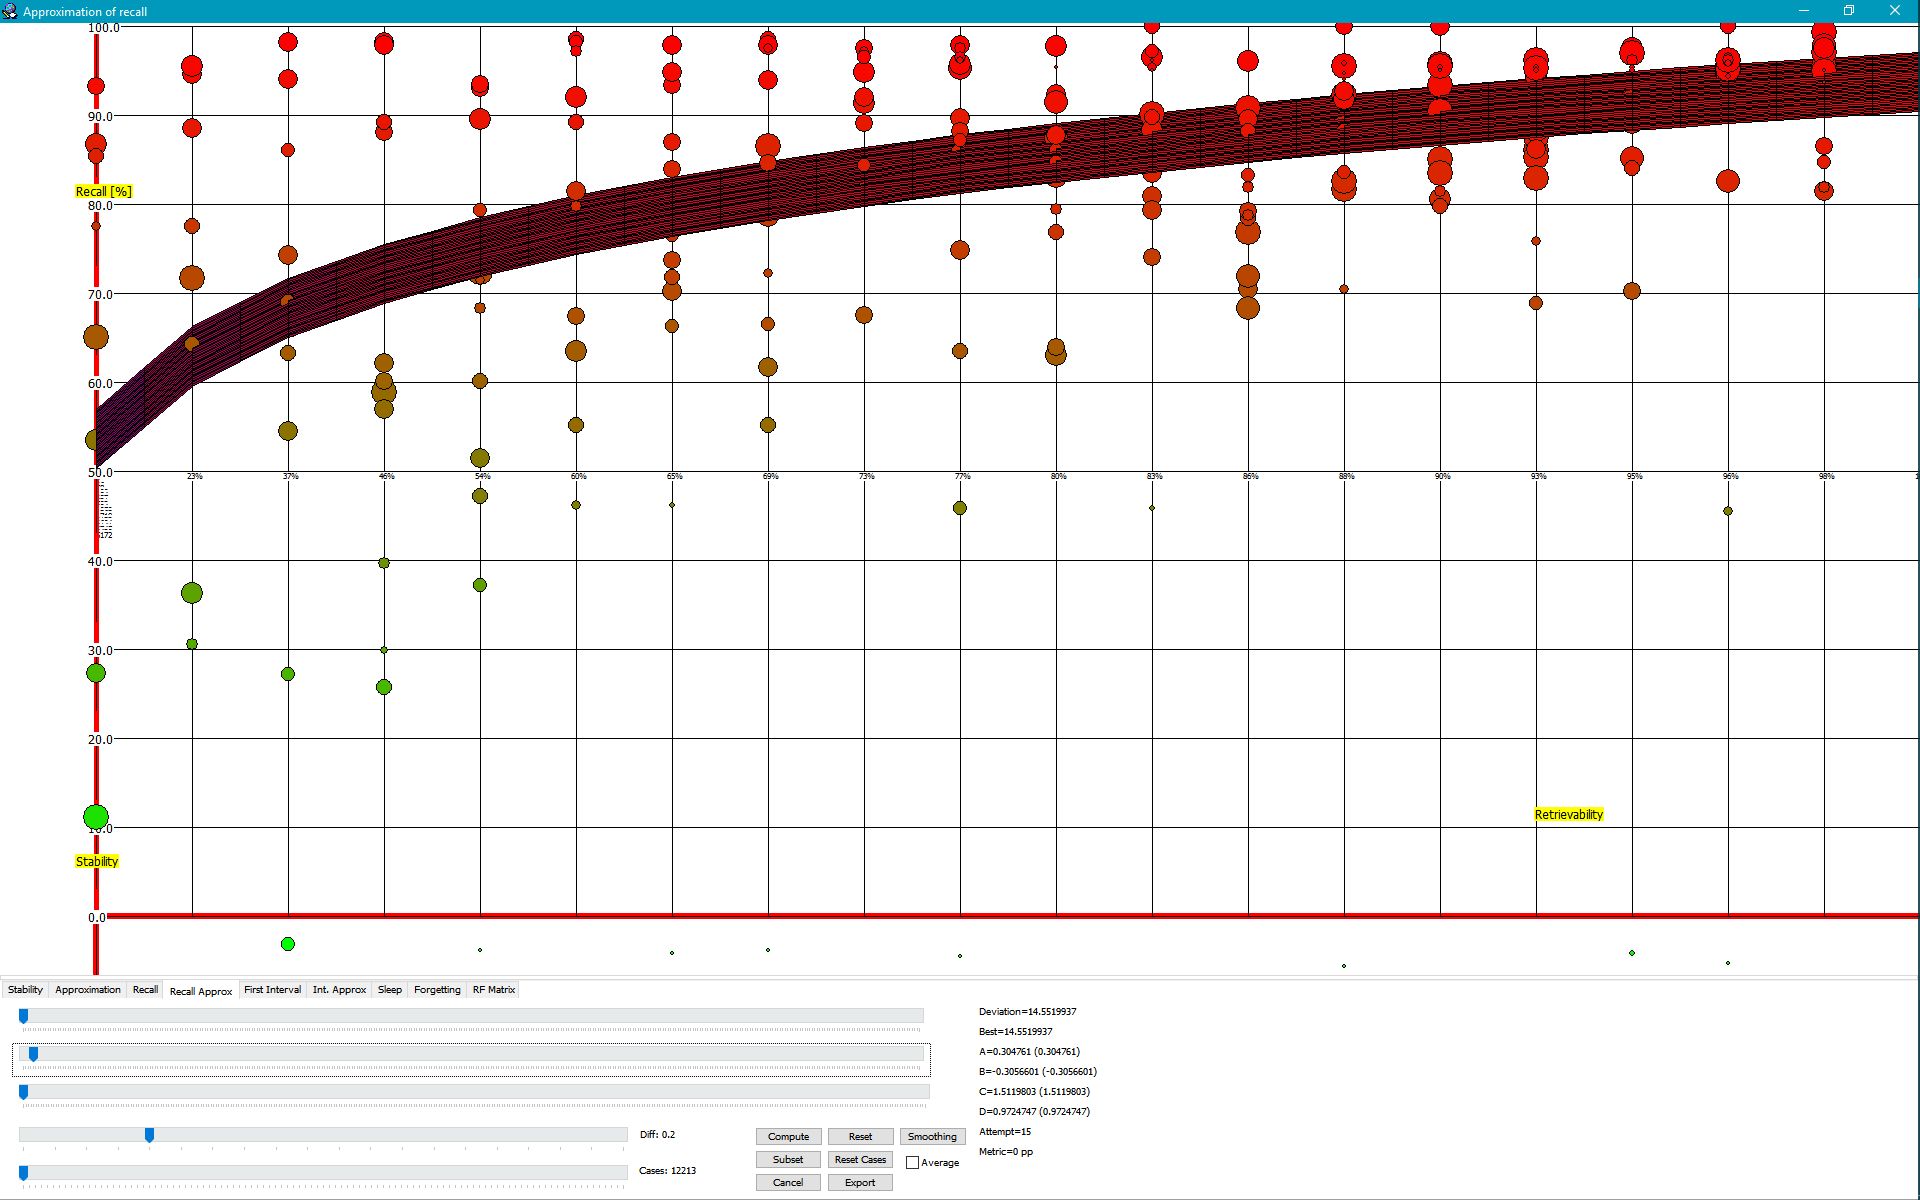Go to the Forgetting tab
Image resolution: width=1920 pixels, height=1200 pixels.
pos(437,990)
